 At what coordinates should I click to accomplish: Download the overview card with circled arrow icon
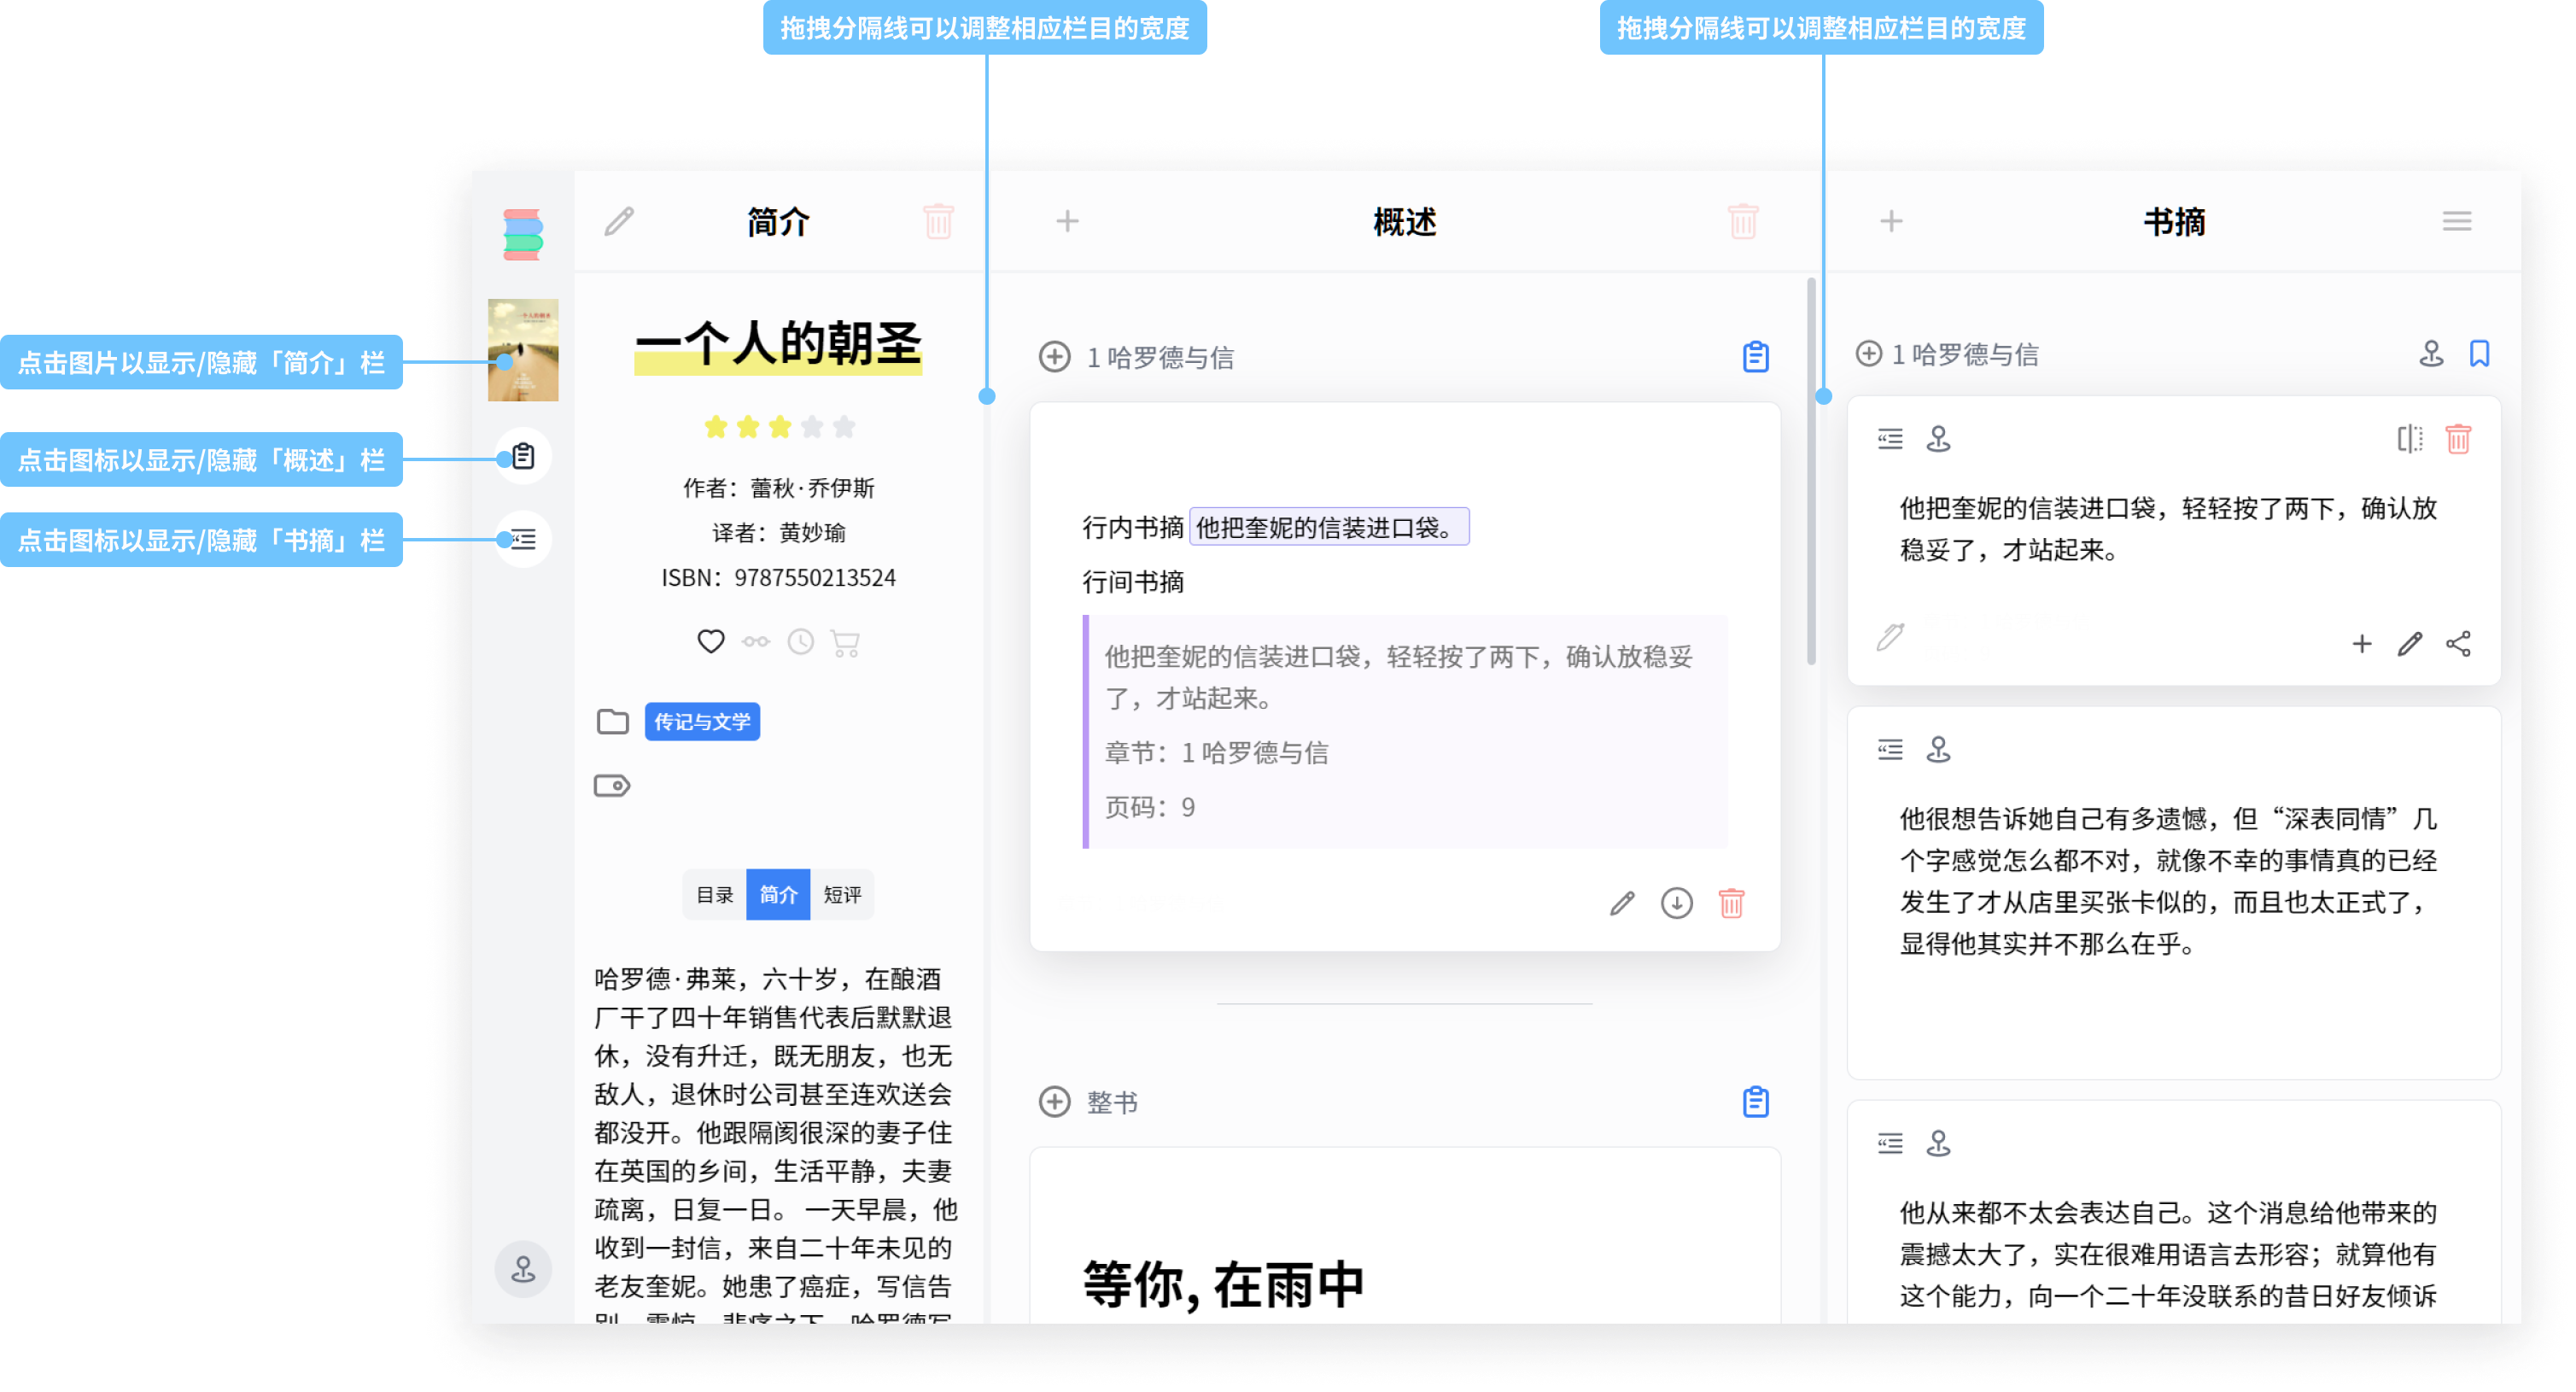click(1677, 904)
